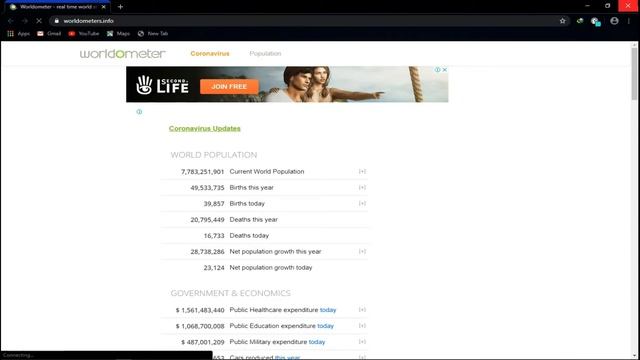This screenshot has width=640, height=360.
Task: Toggle 'this year' on Cars produced
Action: (x=287, y=357)
